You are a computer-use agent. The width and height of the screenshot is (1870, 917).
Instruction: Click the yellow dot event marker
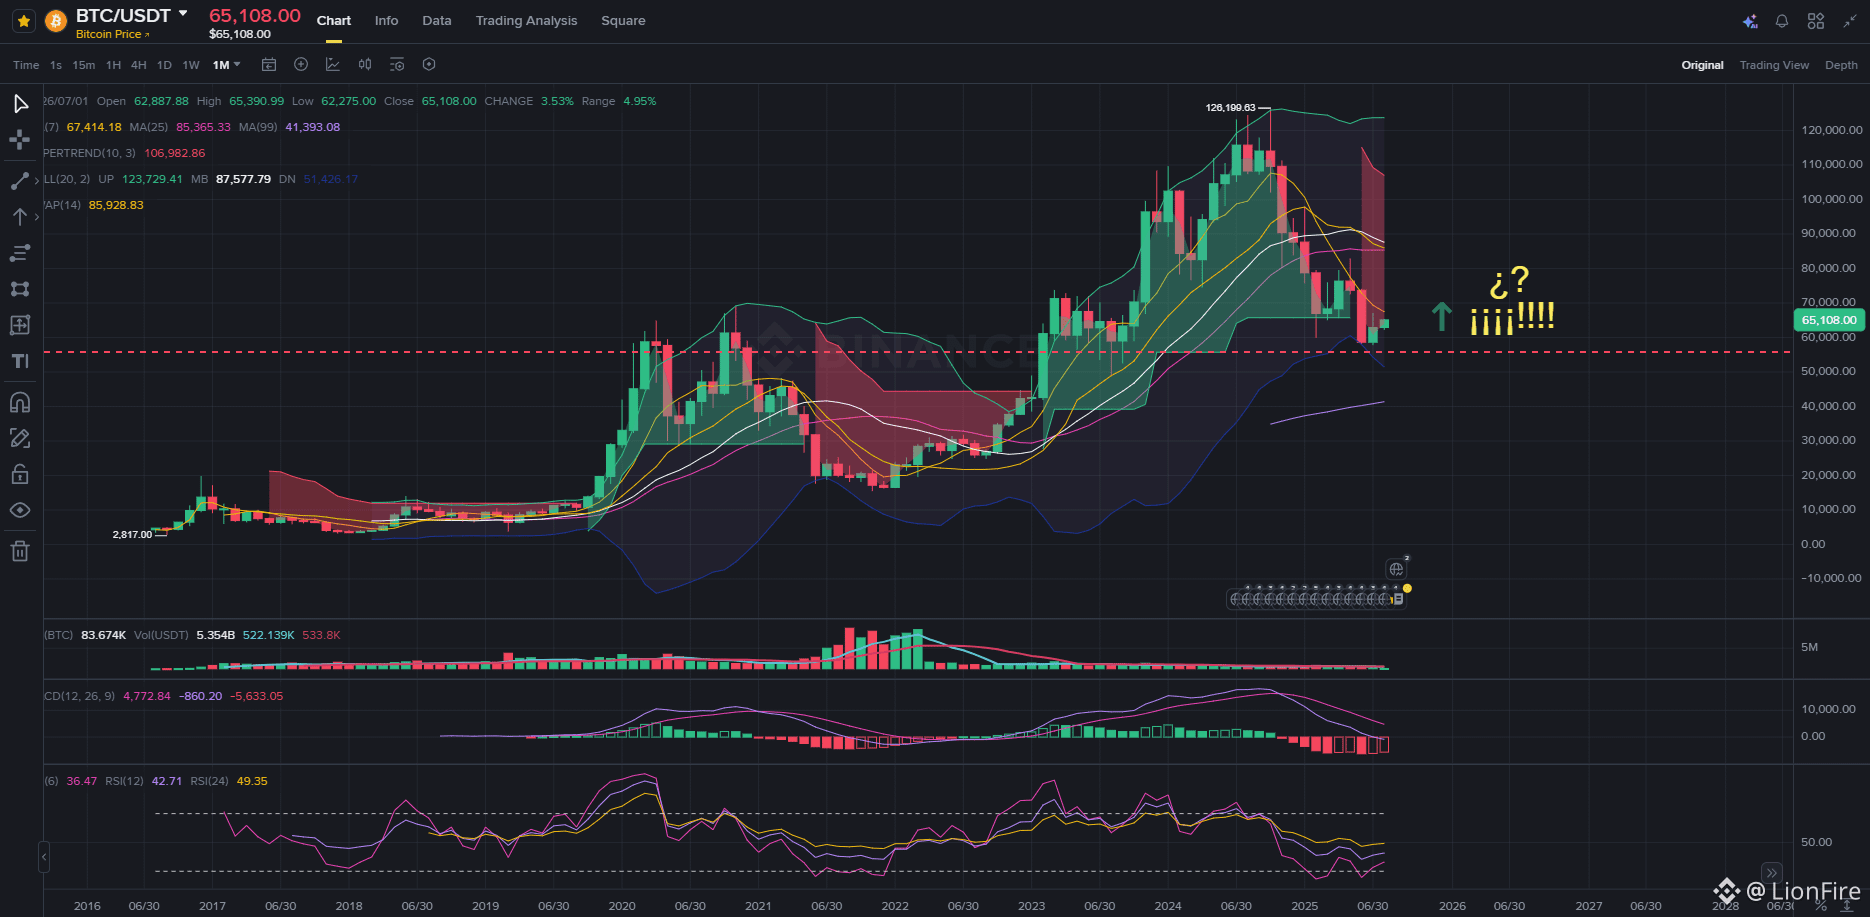pyautogui.click(x=1407, y=588)
